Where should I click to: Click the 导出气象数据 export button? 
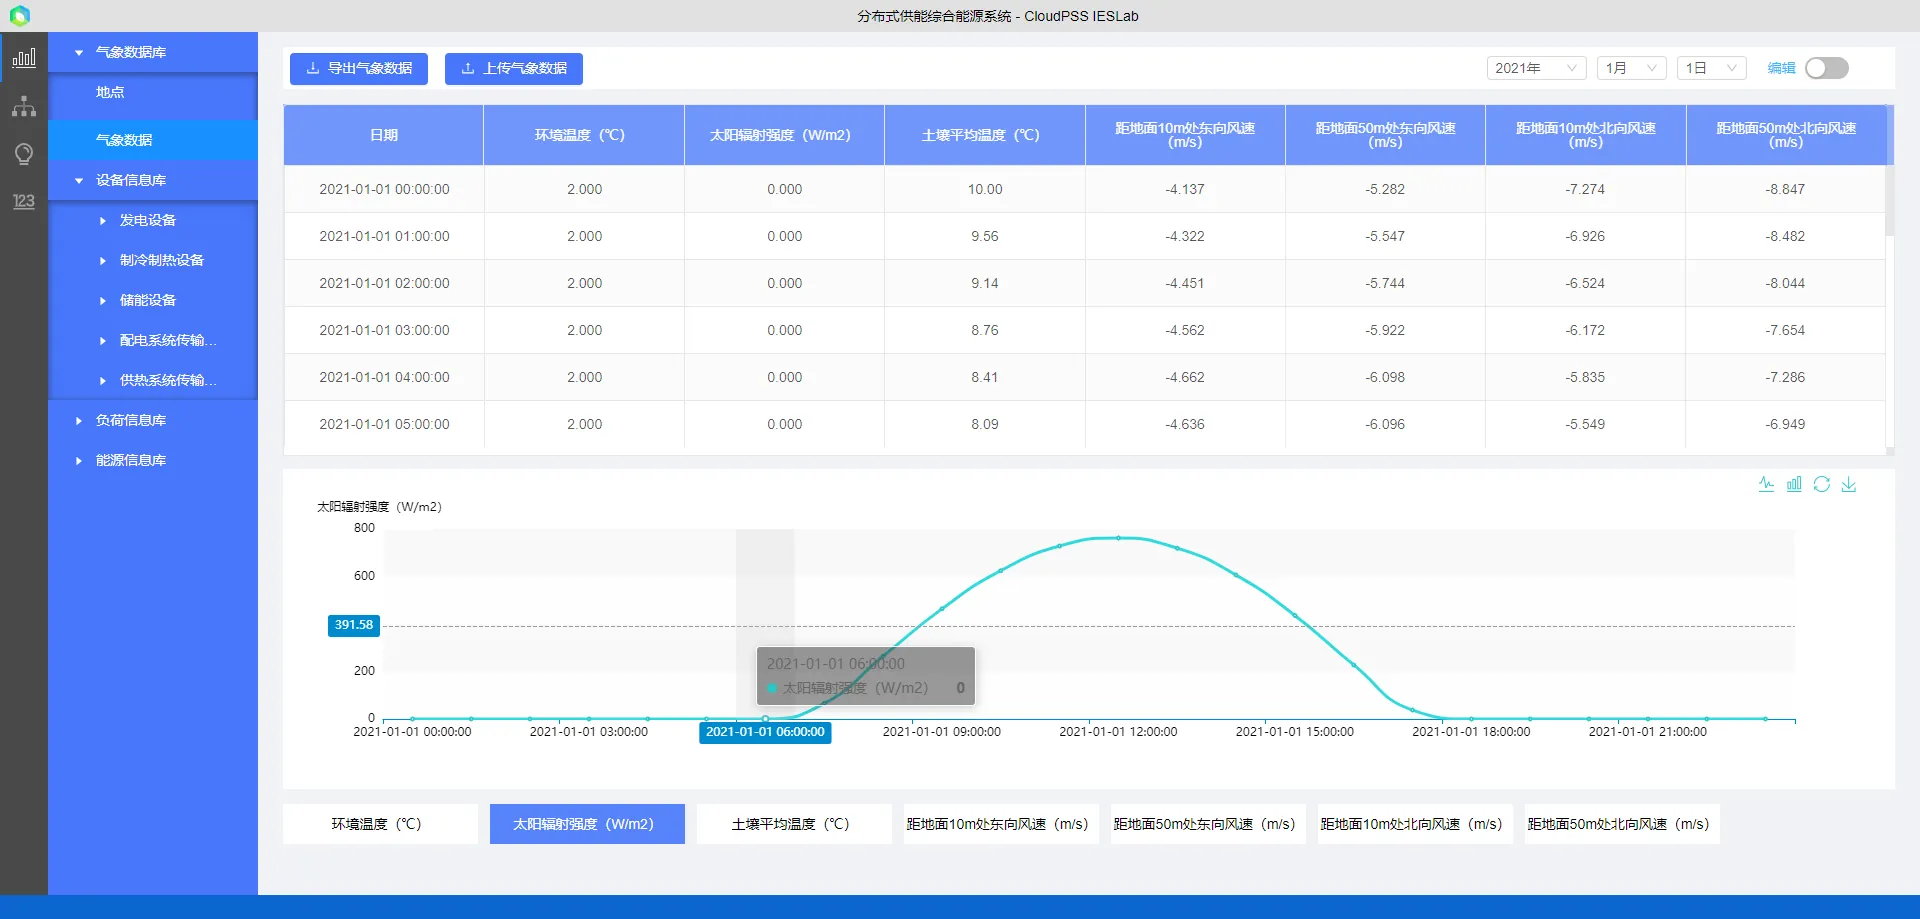coord(359,68)
